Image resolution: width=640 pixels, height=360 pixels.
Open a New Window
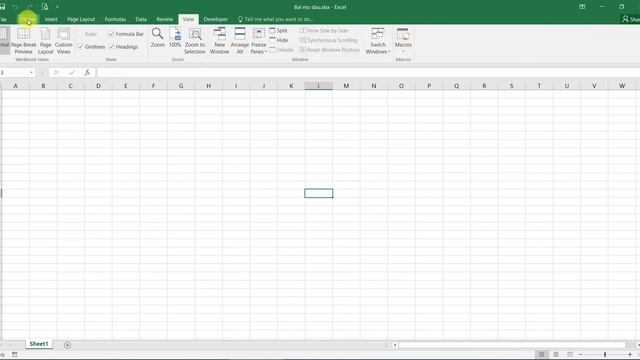[x=219, y=41]
